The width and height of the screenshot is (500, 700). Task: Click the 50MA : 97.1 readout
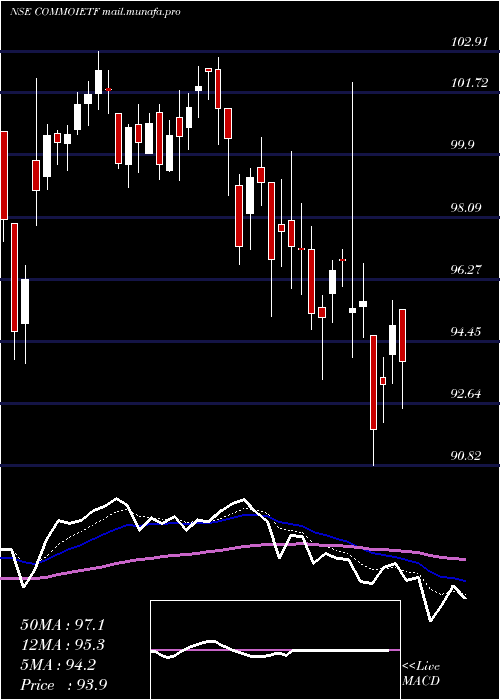coord(63,625)
